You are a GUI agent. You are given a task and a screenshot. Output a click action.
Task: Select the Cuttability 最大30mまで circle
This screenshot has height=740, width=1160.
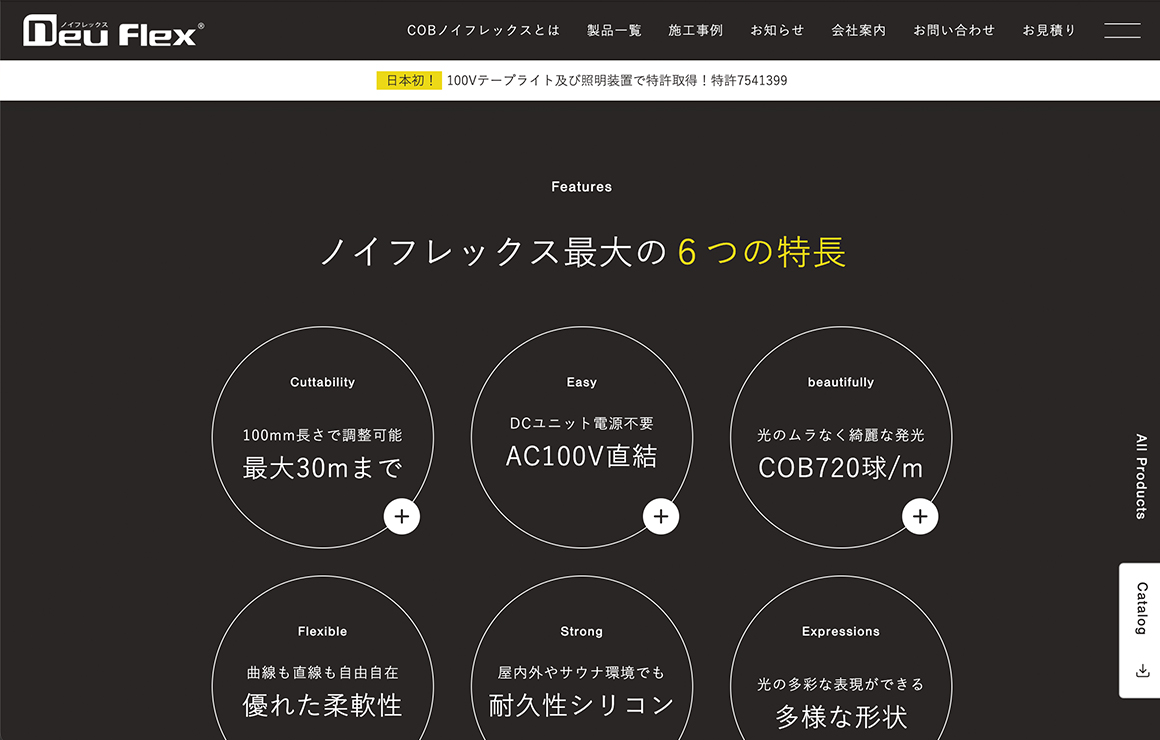(x=323, y=437)
